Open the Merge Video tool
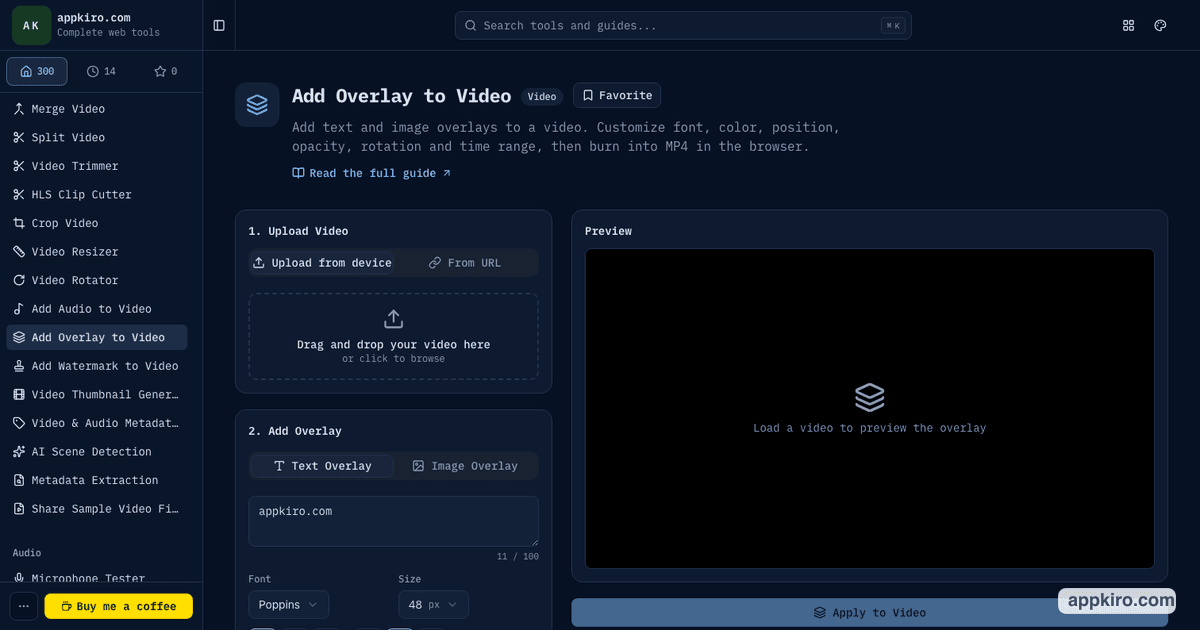 pyautogui.click(x=96, y=109)
